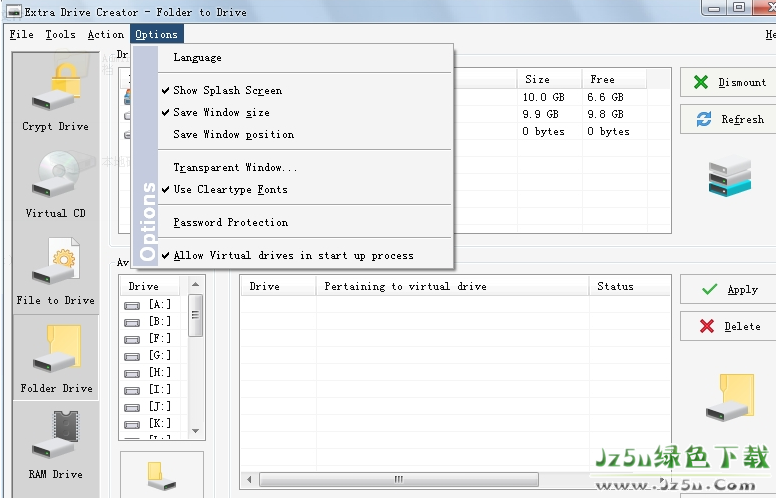Click Drive header in virtual drive table

279,286
